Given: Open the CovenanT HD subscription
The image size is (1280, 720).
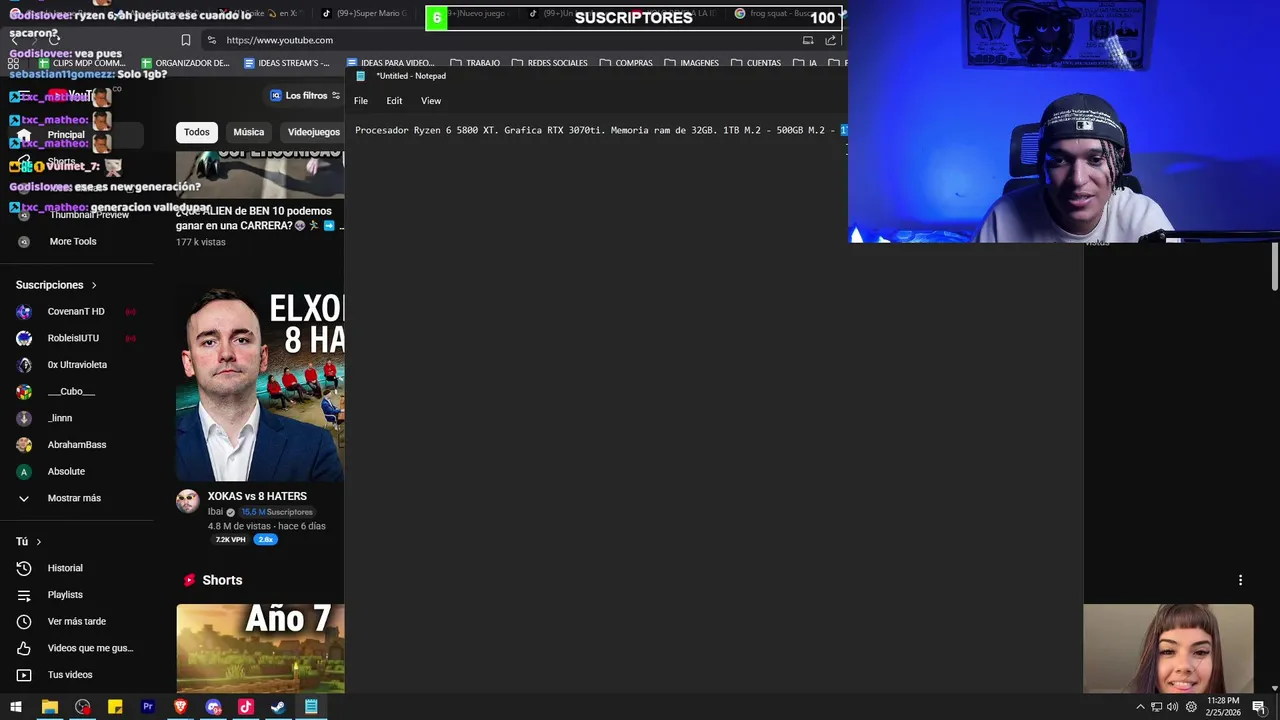Looking at the screenshot, I should point(76,311).
